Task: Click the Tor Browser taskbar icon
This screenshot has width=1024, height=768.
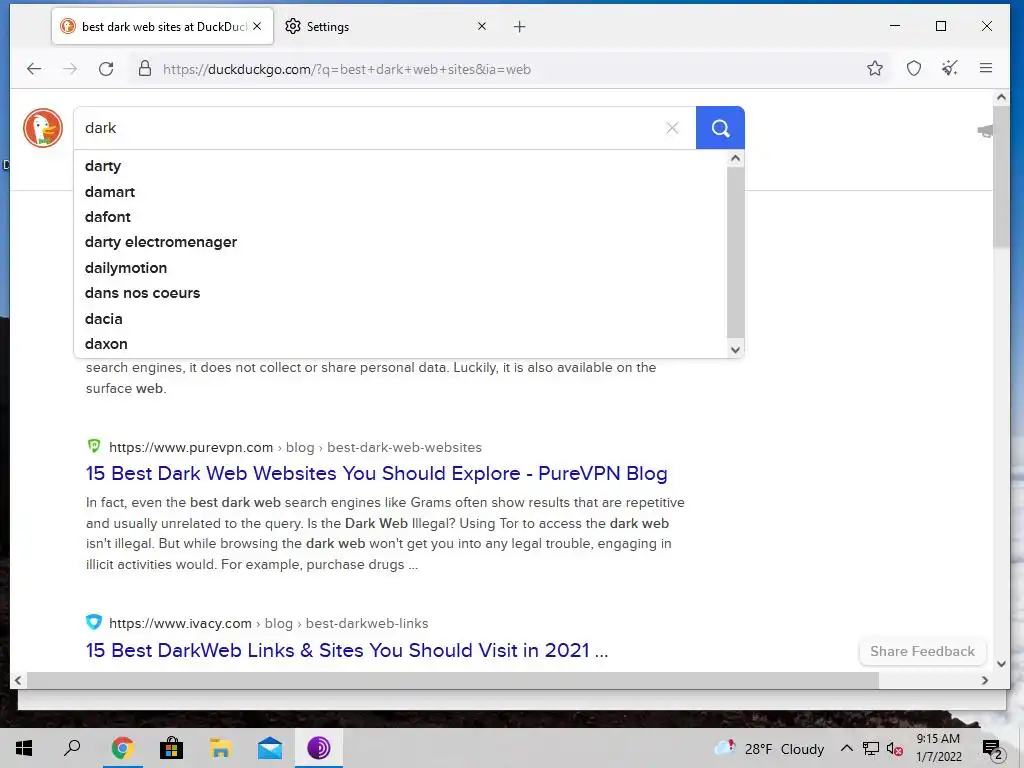Action: coord(319,748)
